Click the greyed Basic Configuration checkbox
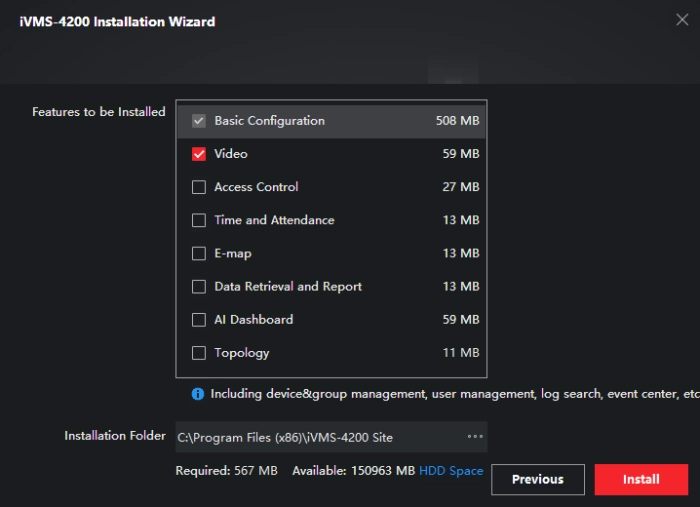The height and width of the screenshot is (507, 700). pyautogui.click(x=199, y=121)
